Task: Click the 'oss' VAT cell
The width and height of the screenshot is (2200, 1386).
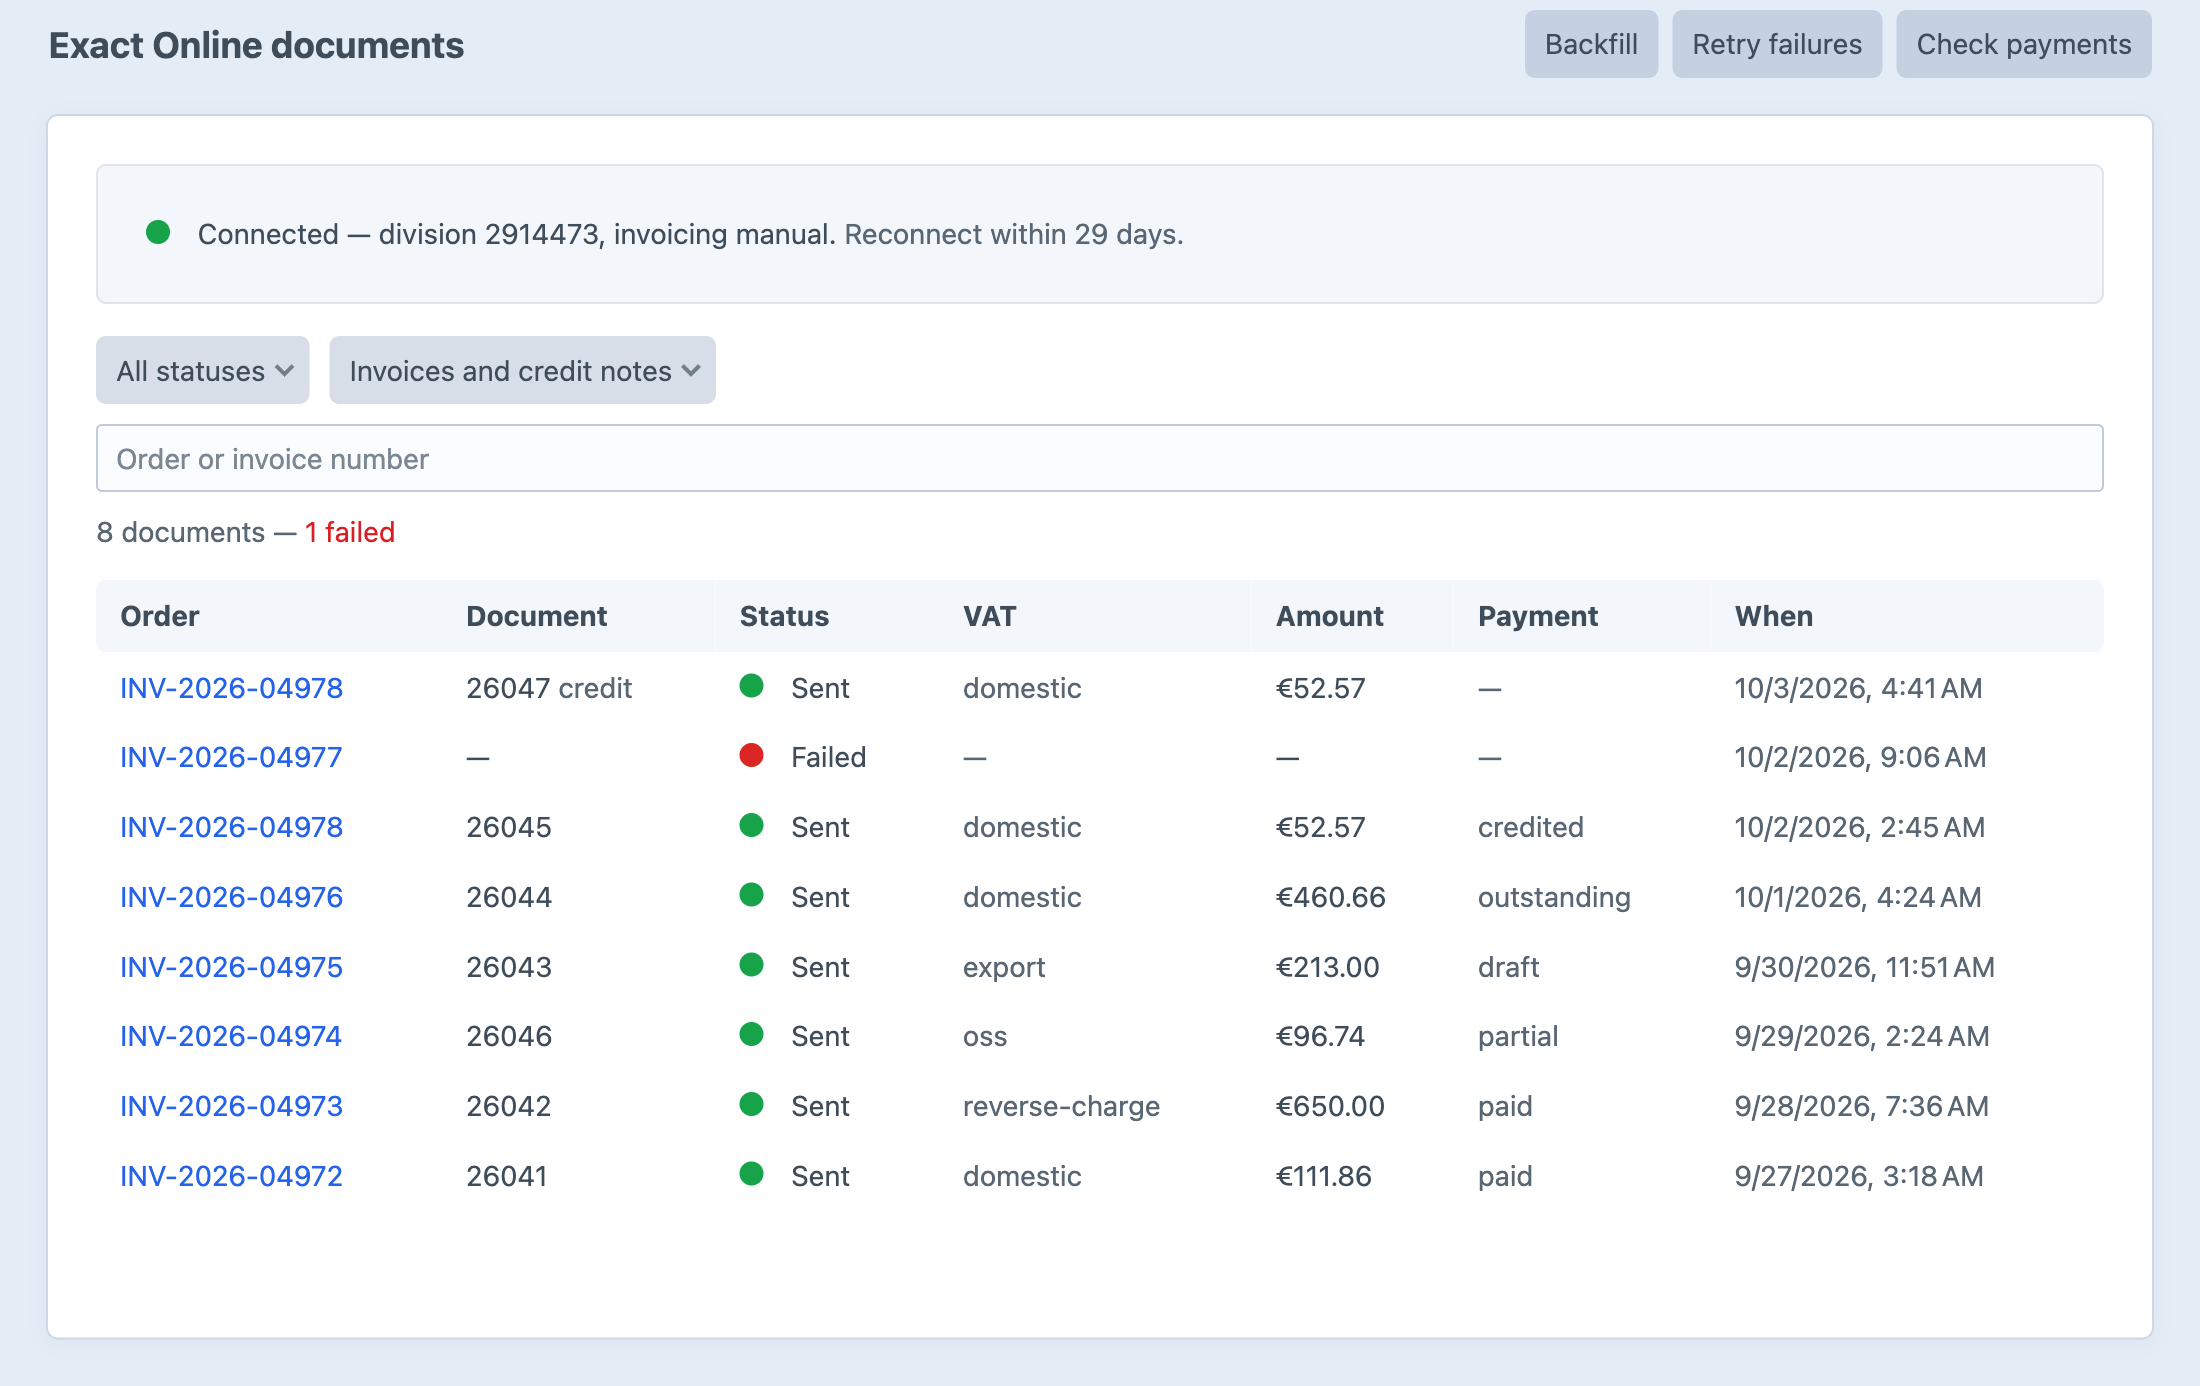Action: pos(985,1036)
